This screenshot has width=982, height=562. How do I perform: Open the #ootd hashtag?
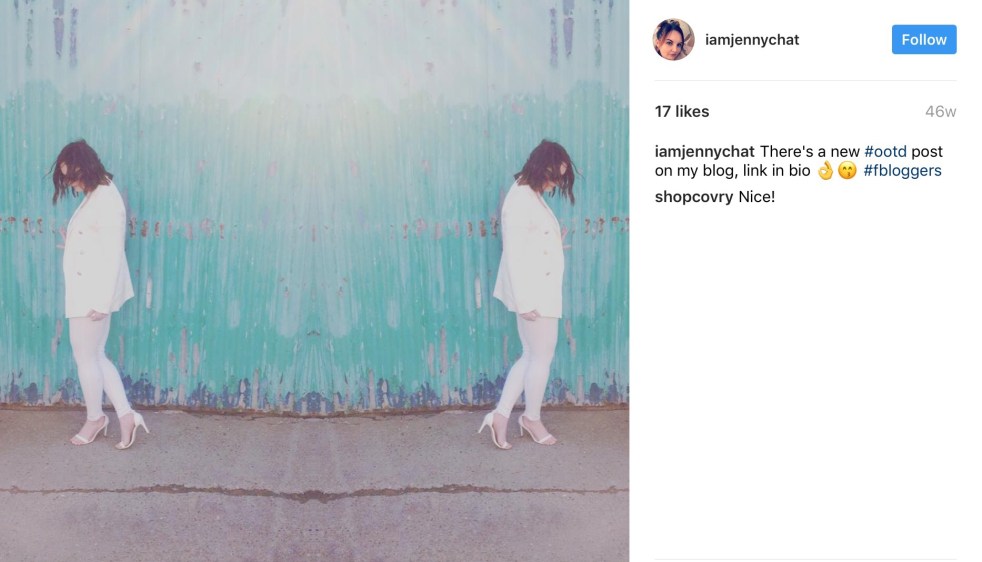[x=885, y=152]
